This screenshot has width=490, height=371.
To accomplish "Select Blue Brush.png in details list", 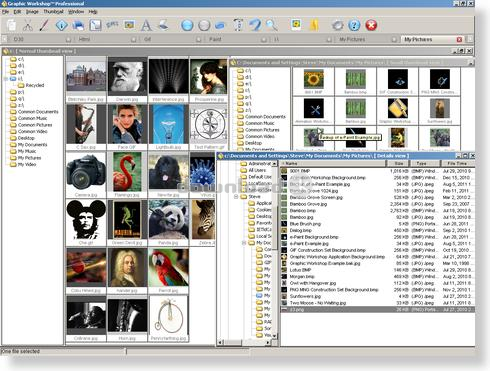I will [378, 224].
